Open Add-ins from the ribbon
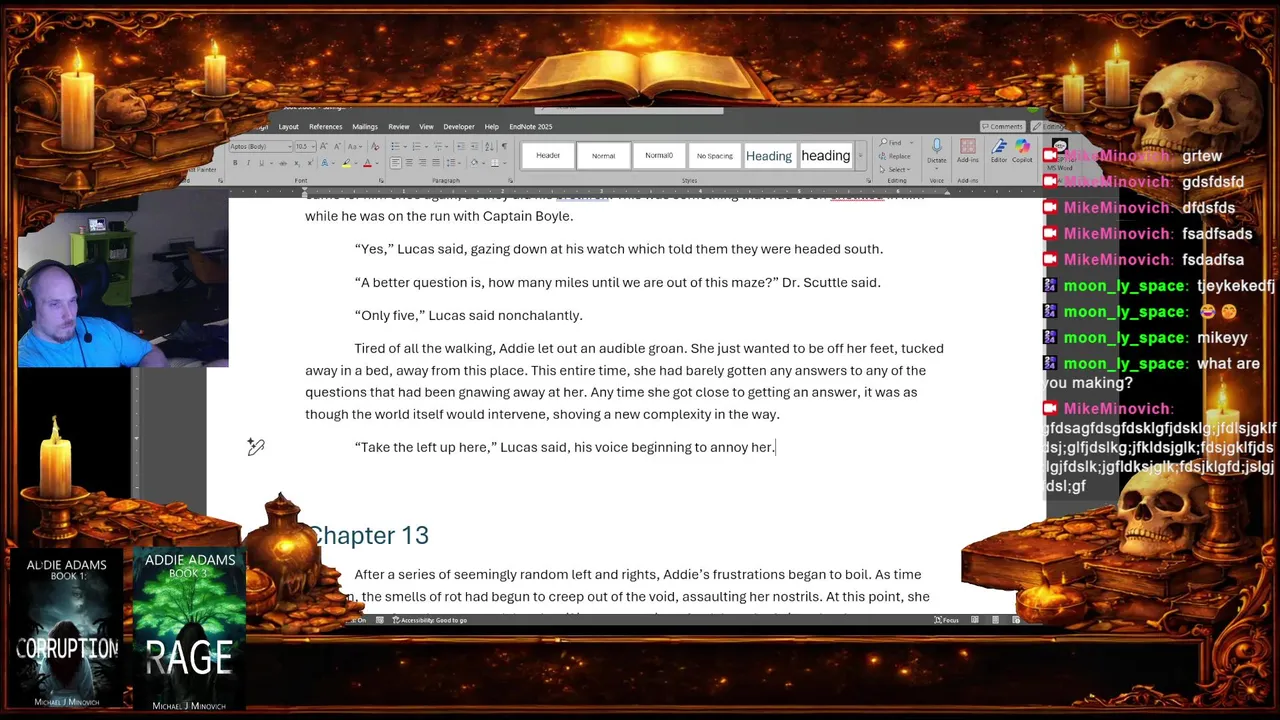The image size is (1280, 720). pos(968,153)
